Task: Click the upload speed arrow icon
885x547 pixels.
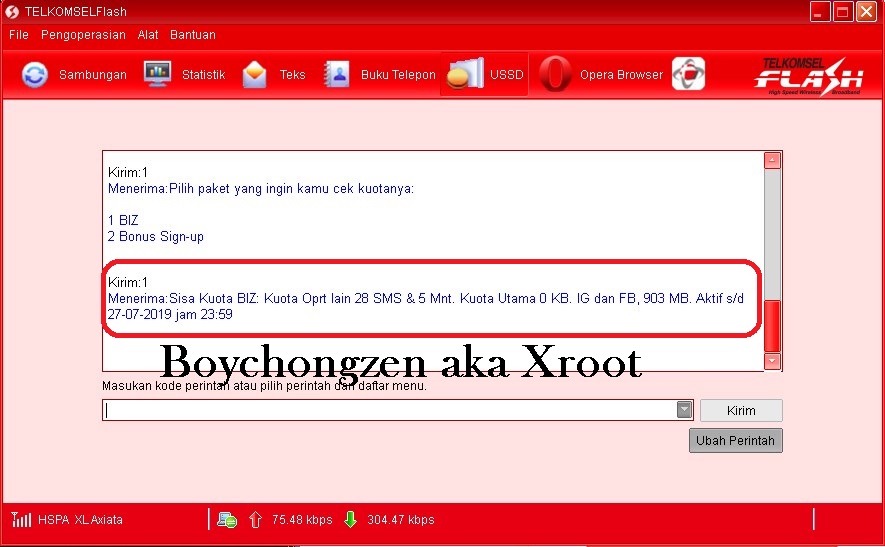Action: [255, 519]
